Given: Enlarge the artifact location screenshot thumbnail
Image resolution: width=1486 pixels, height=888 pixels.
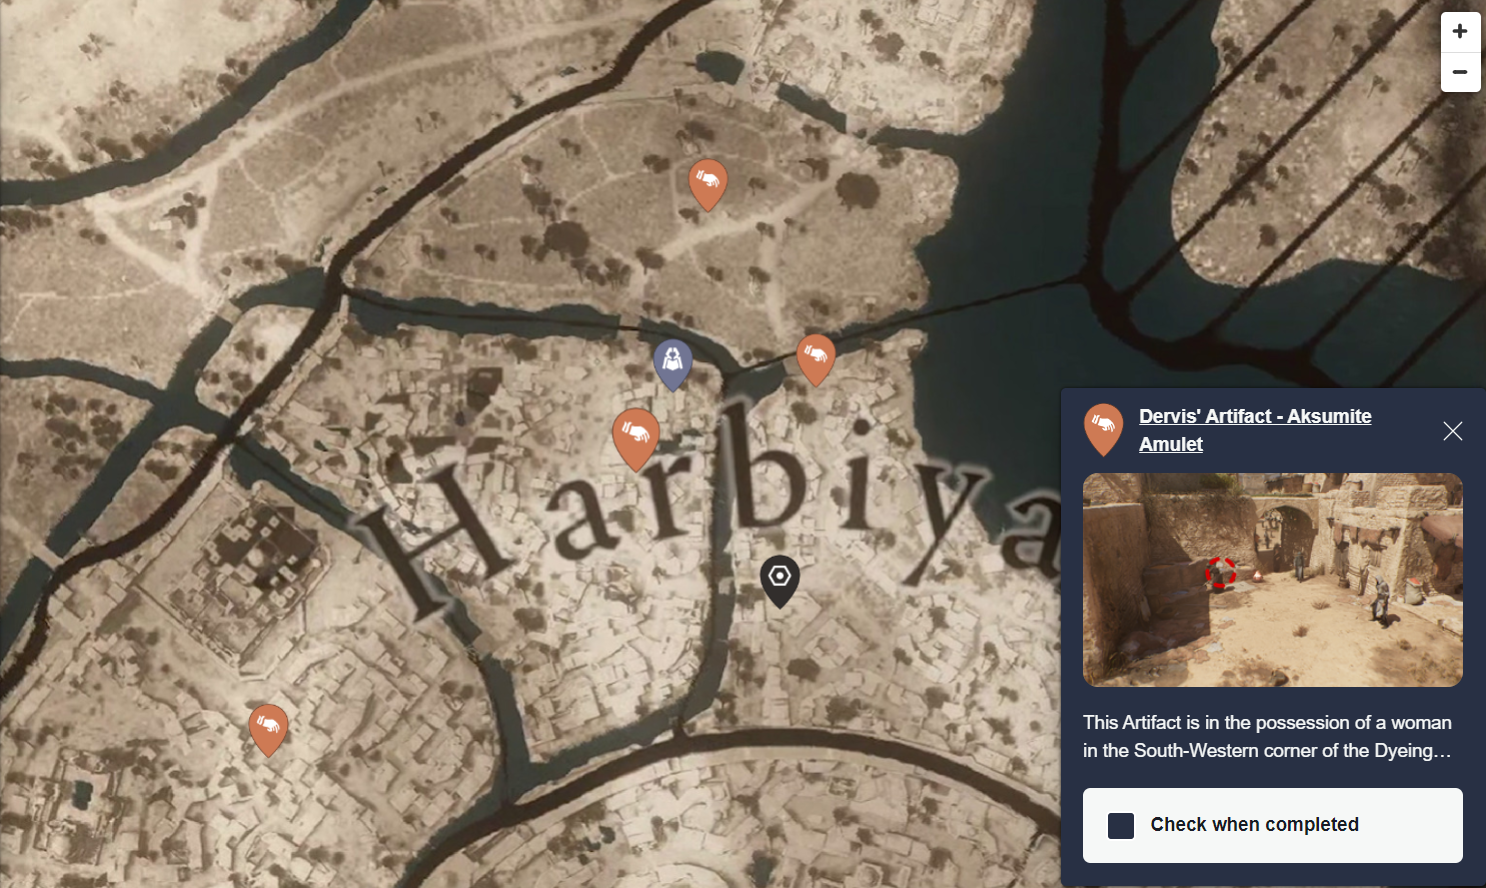Looking at the screenshot, I should coord(1272,580).
